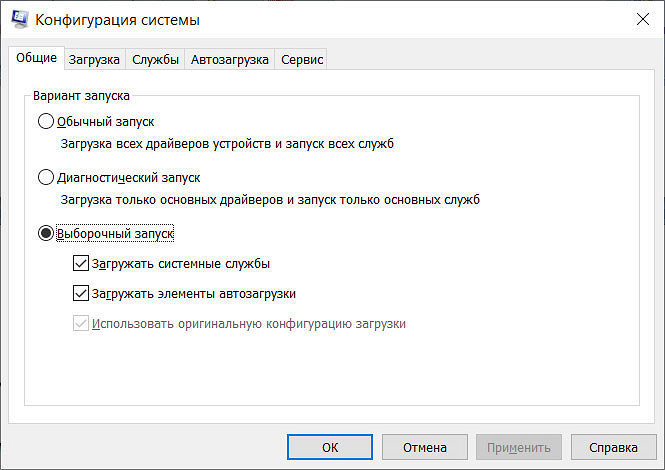This screenshot has height=470, width=665.
Task: Go to the Службы tab
Action: click(155, 60)
